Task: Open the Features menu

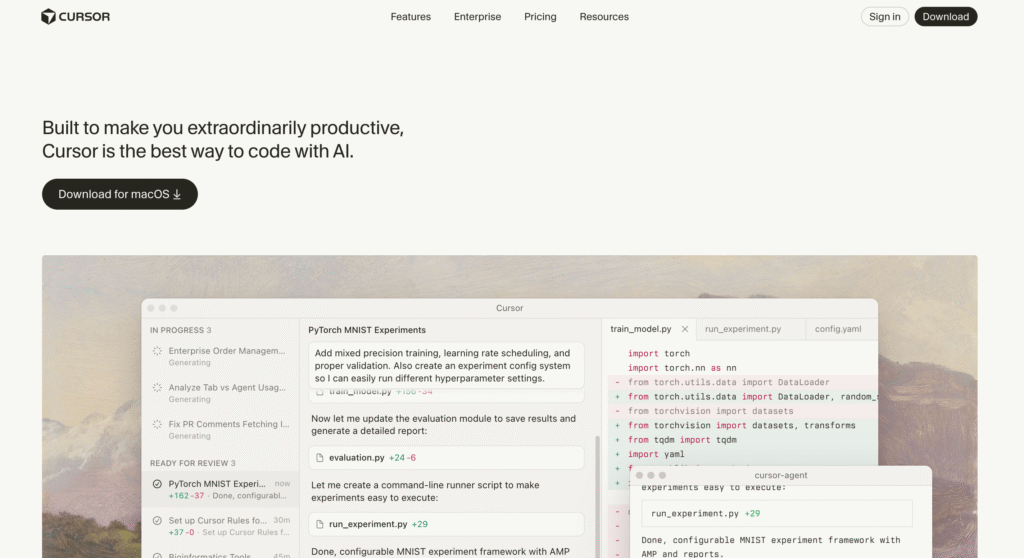Action: coord(410,17)
